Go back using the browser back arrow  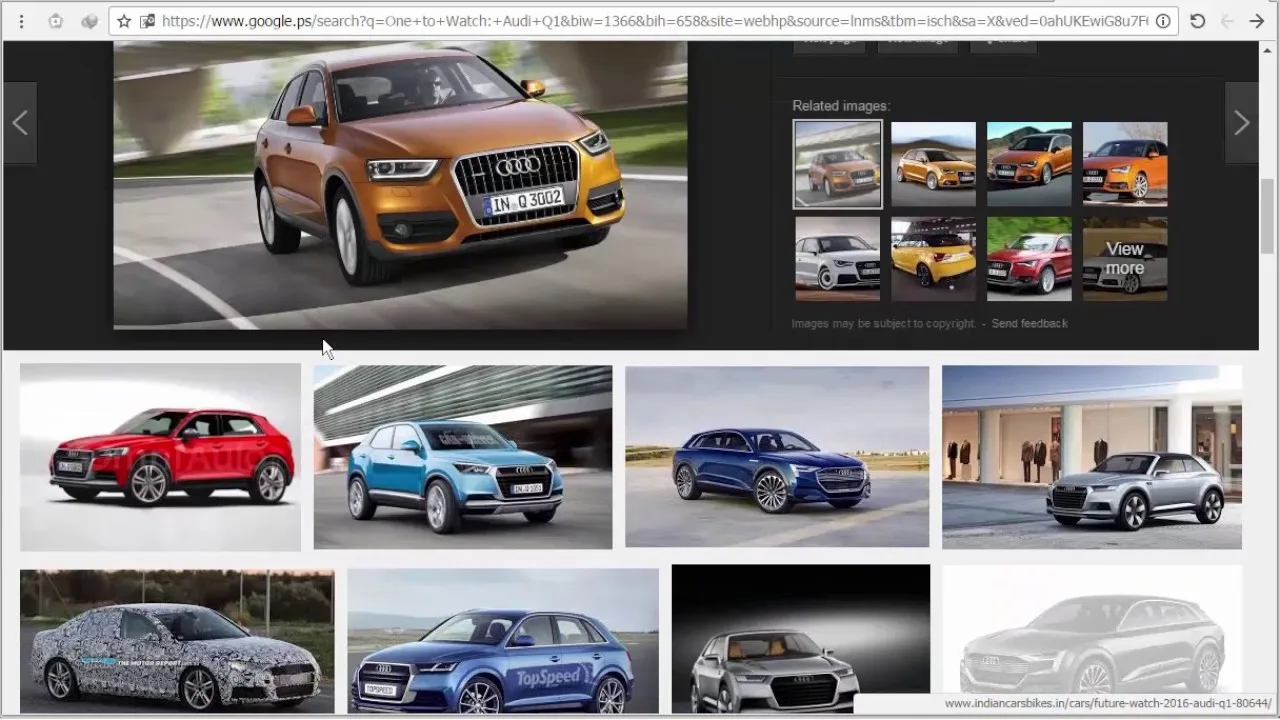1227,21
